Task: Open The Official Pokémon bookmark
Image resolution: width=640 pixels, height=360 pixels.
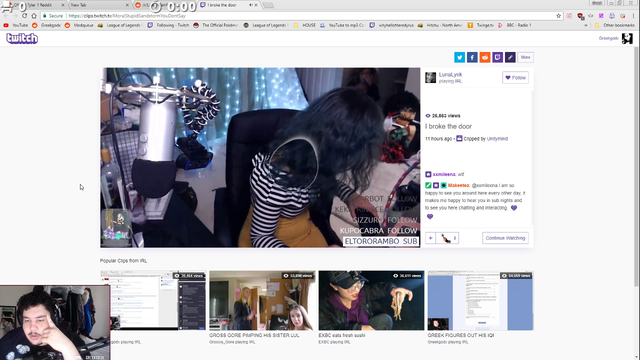Action: click(216, 25)
